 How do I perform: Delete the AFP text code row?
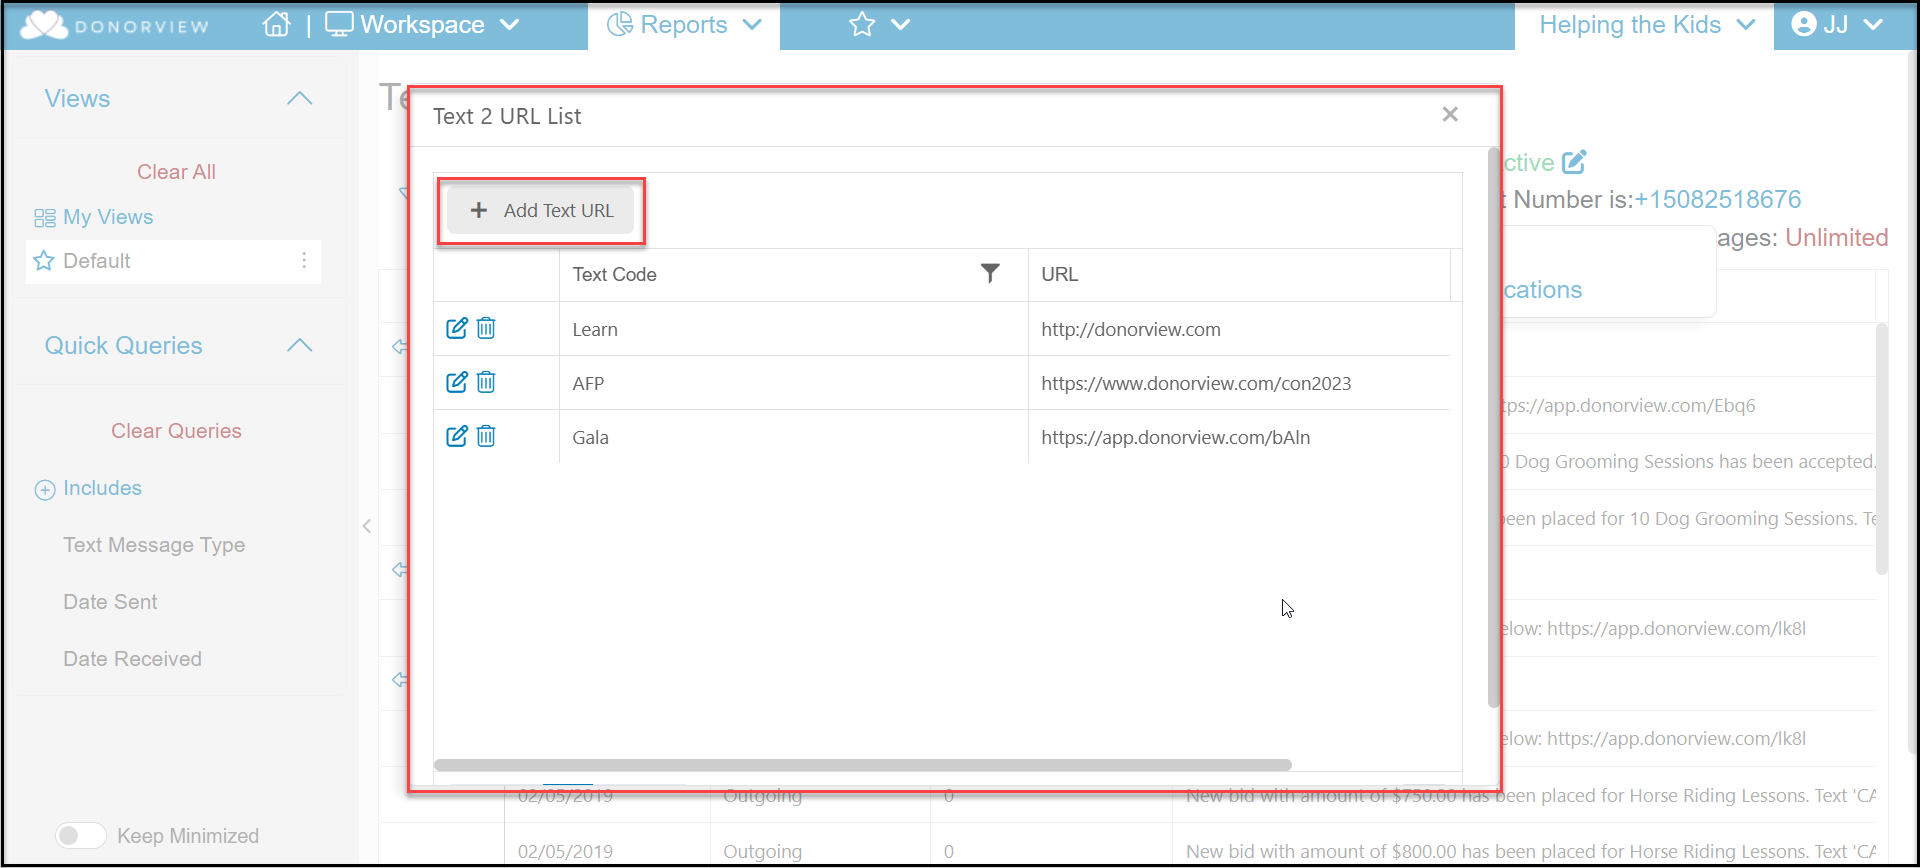pos(486,382)
